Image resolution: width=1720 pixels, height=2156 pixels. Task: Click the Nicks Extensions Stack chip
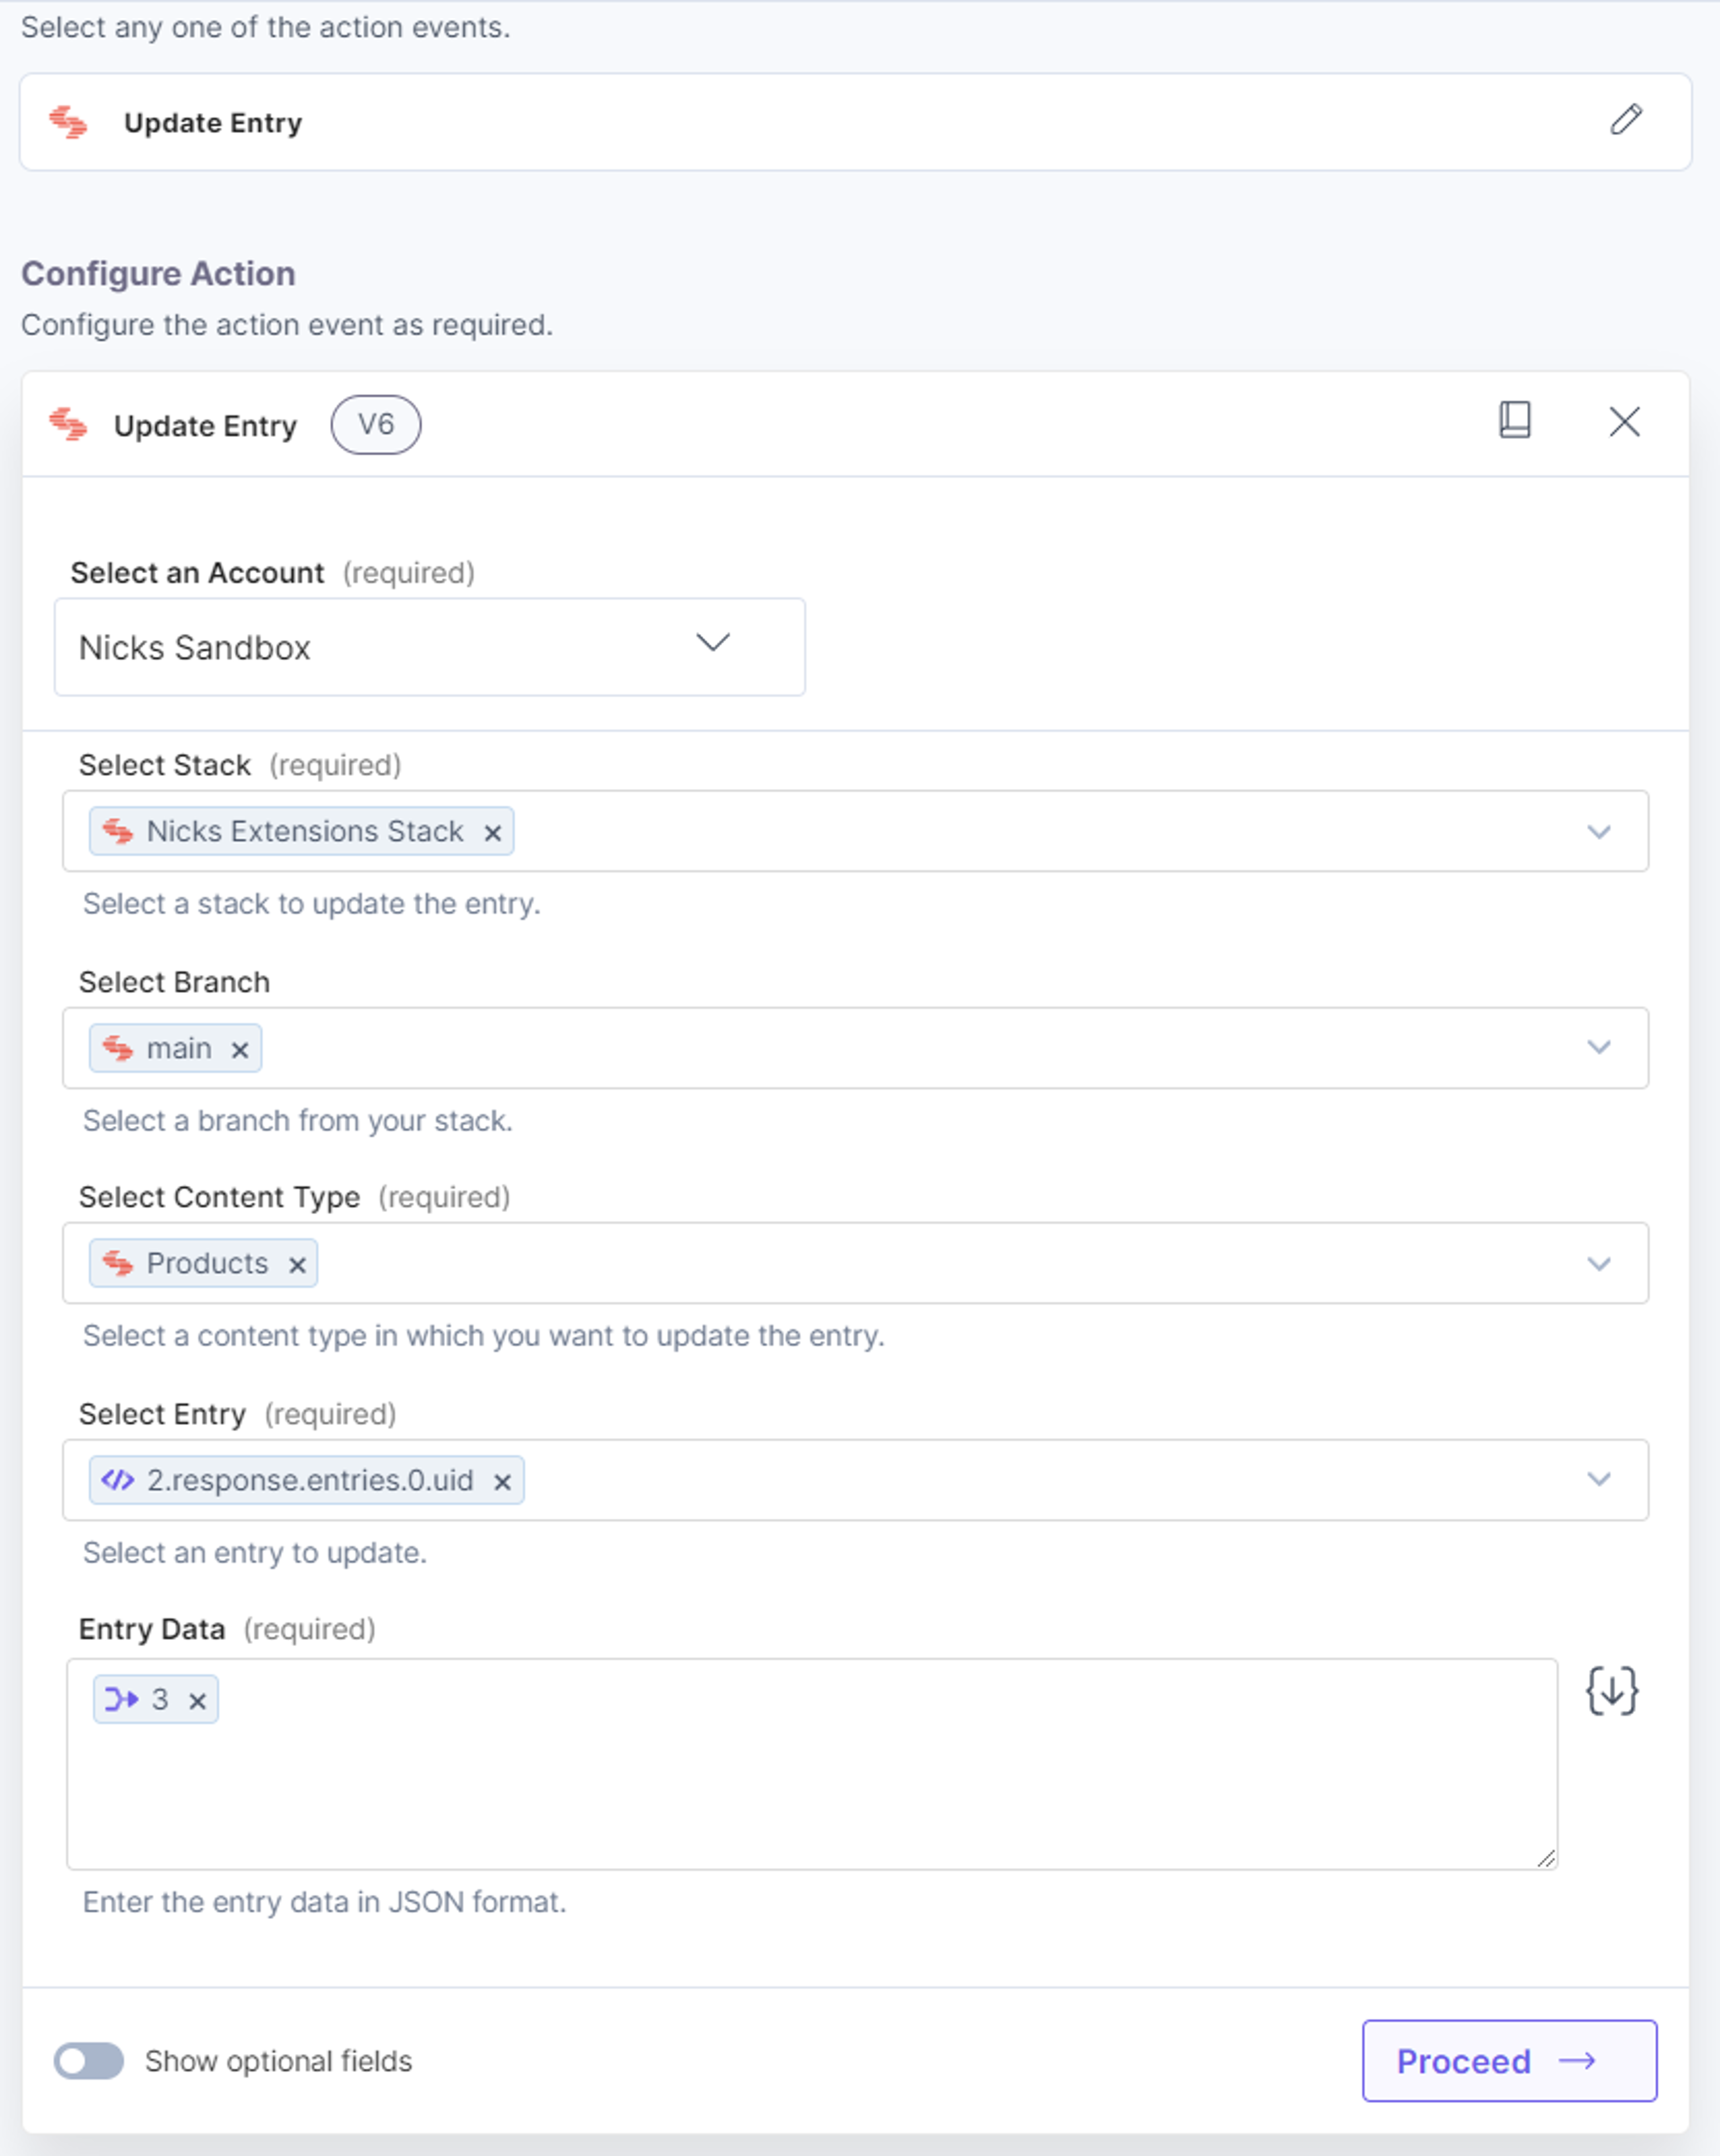pos(302,831)
